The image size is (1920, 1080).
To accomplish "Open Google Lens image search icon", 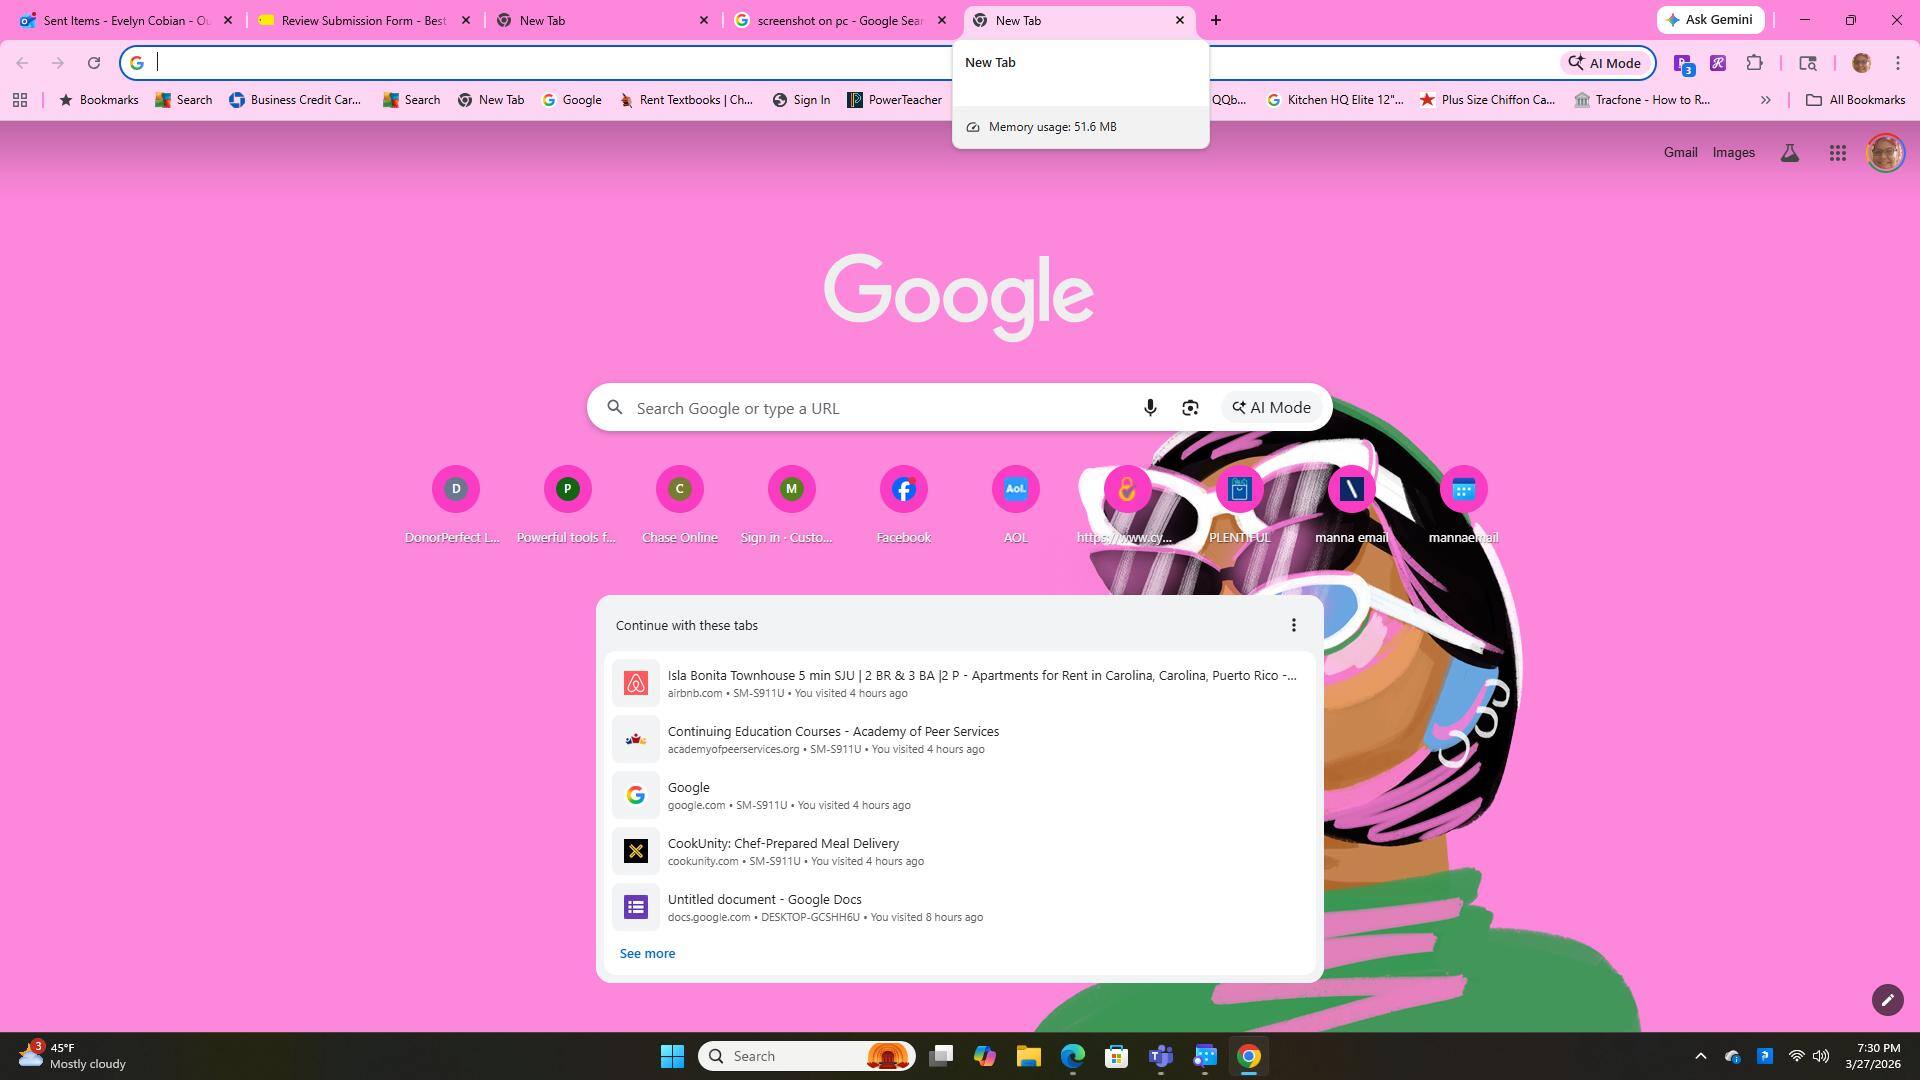I will [1190, 408].
